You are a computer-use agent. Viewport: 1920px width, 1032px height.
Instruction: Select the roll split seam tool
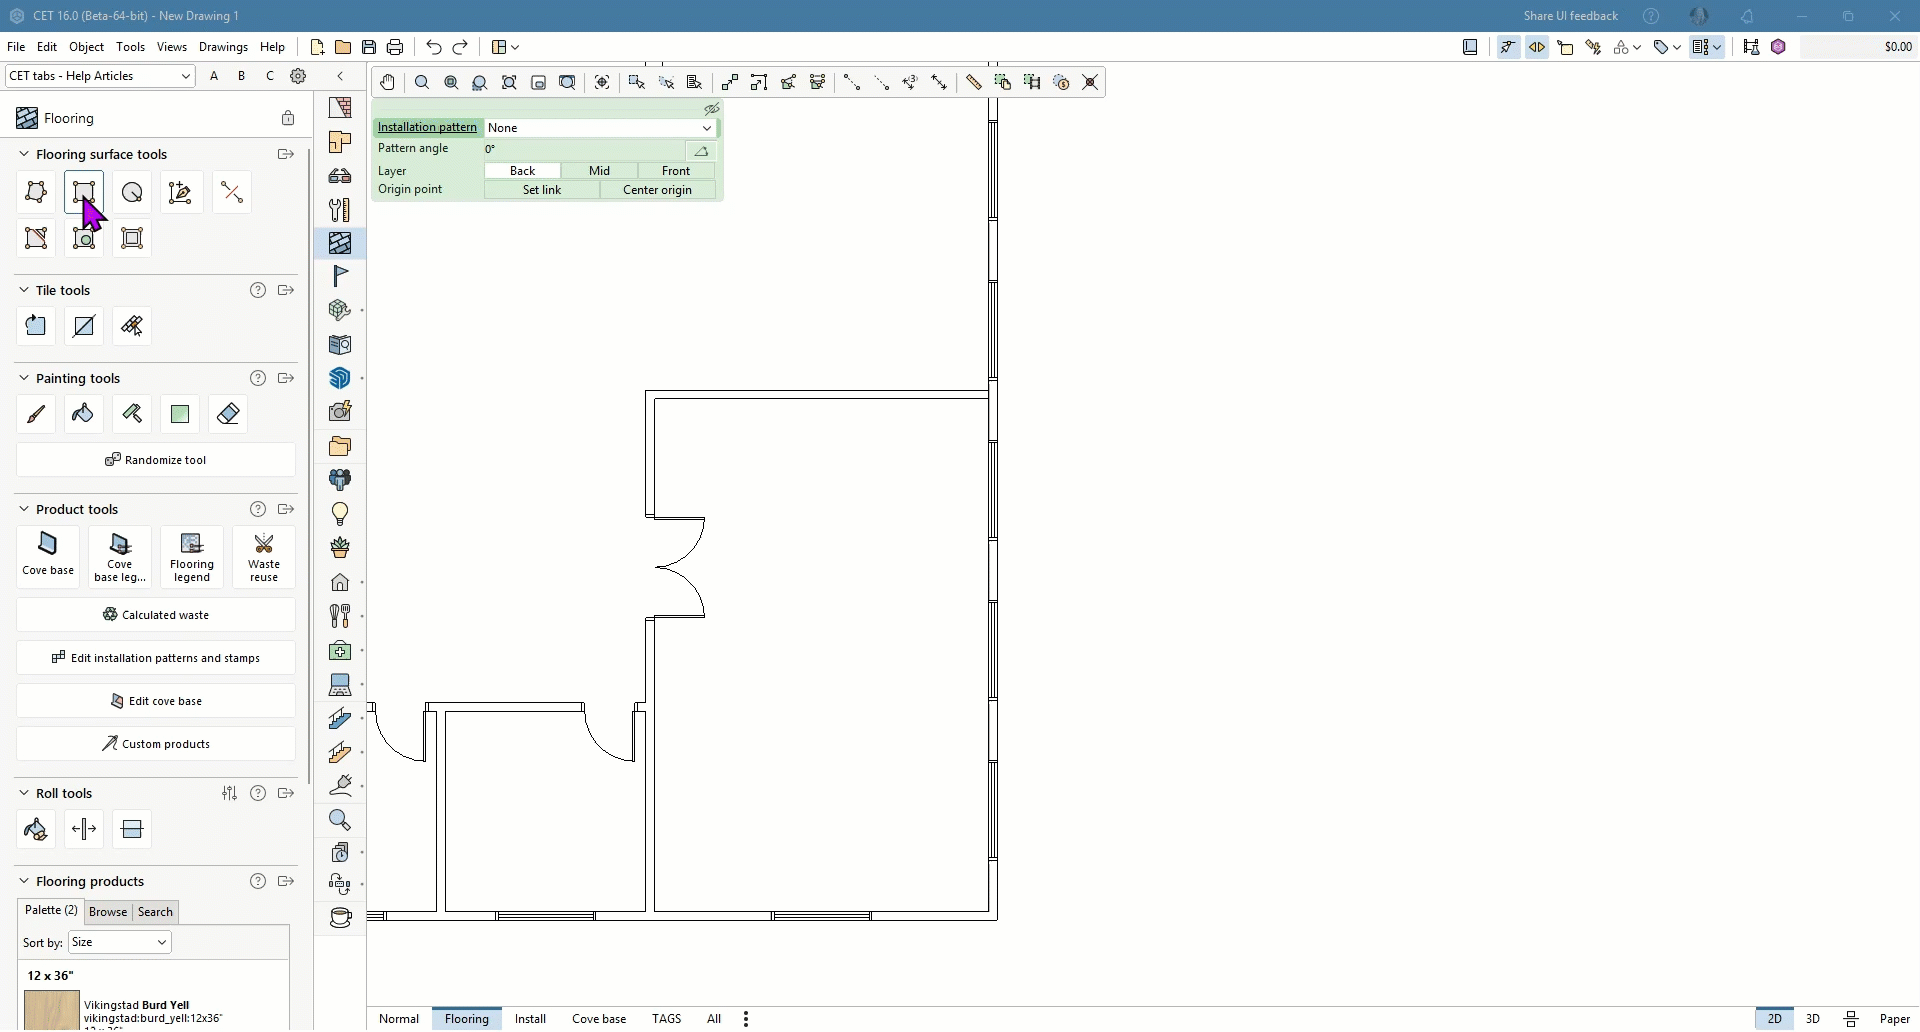84,830
